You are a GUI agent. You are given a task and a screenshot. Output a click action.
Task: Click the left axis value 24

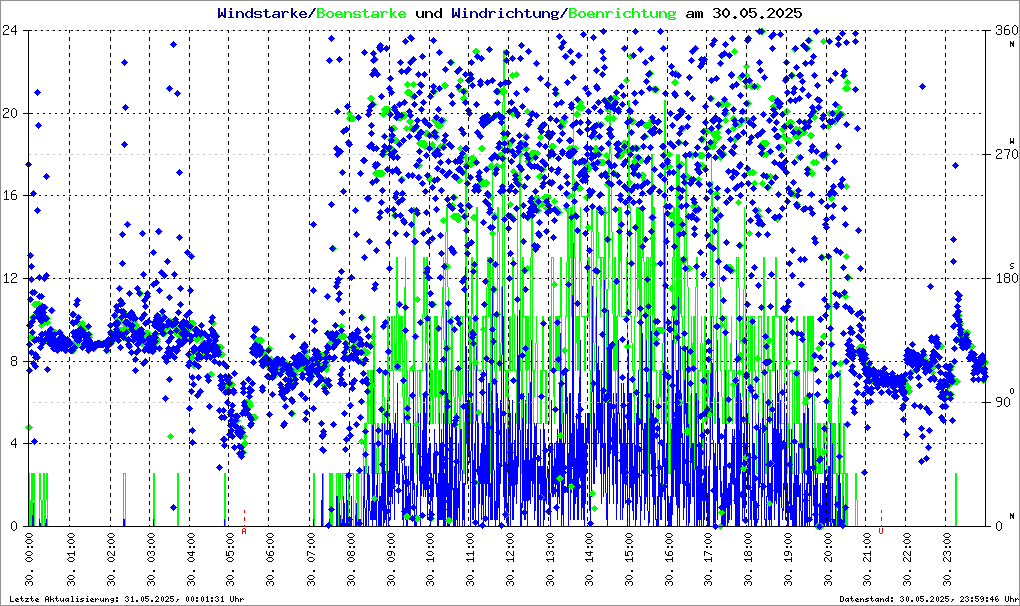pos(15,30)
